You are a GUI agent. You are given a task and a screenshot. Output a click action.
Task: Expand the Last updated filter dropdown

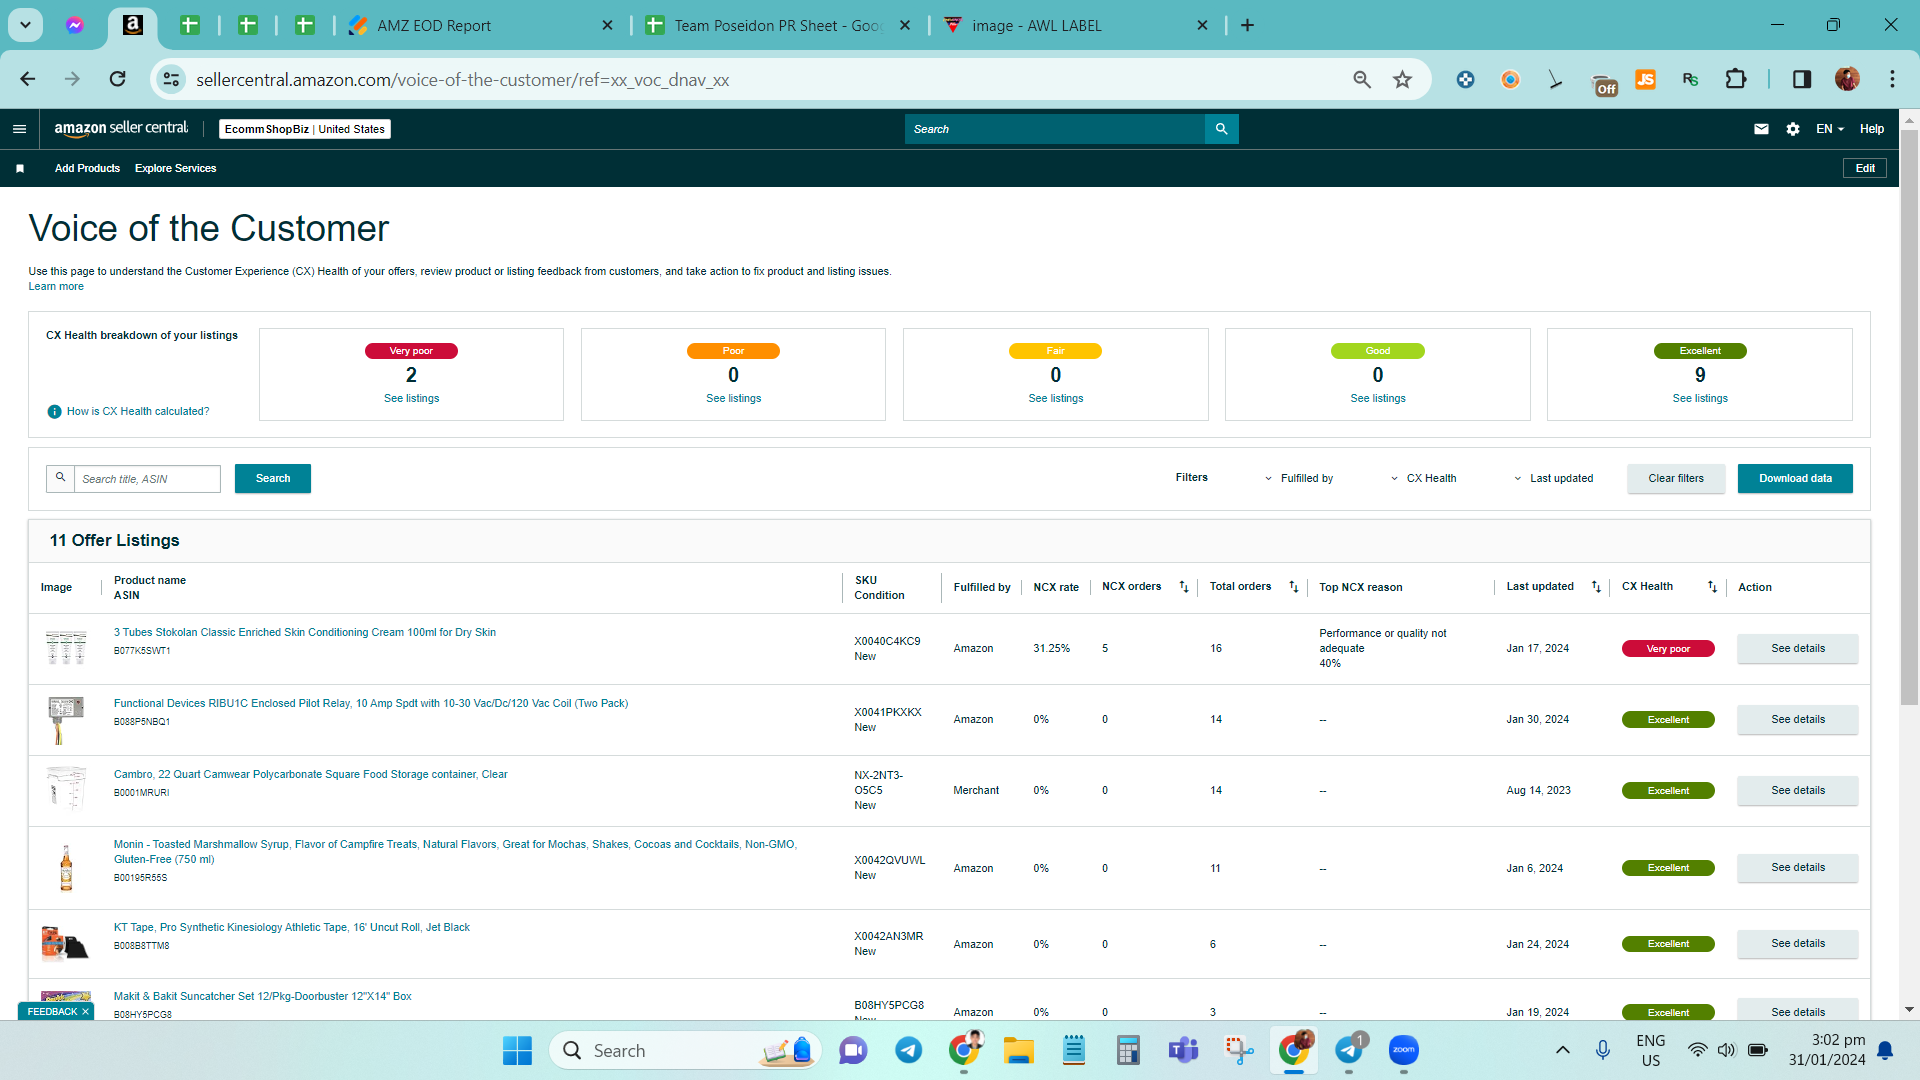[x=1553, y=479]
